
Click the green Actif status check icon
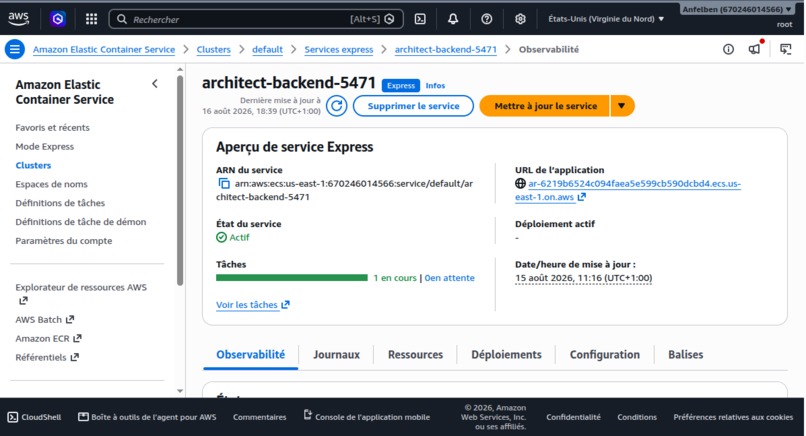point(221,237)
